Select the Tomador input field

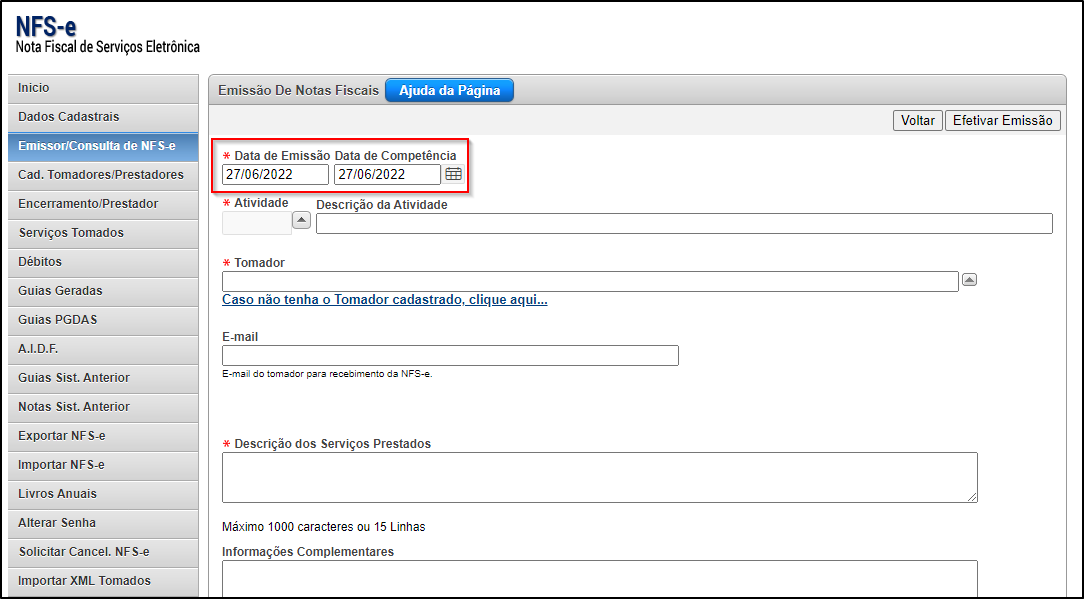[x=590, y=281]
